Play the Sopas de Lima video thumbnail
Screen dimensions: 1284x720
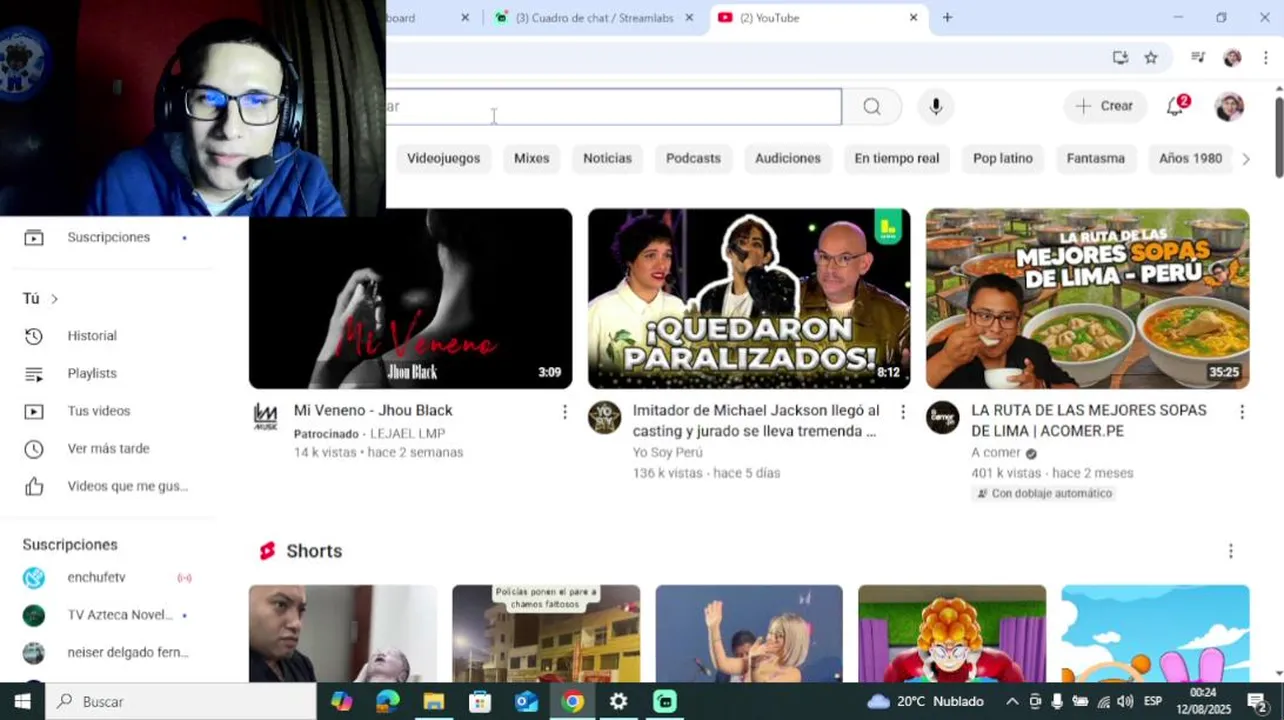coord(1088,298)
